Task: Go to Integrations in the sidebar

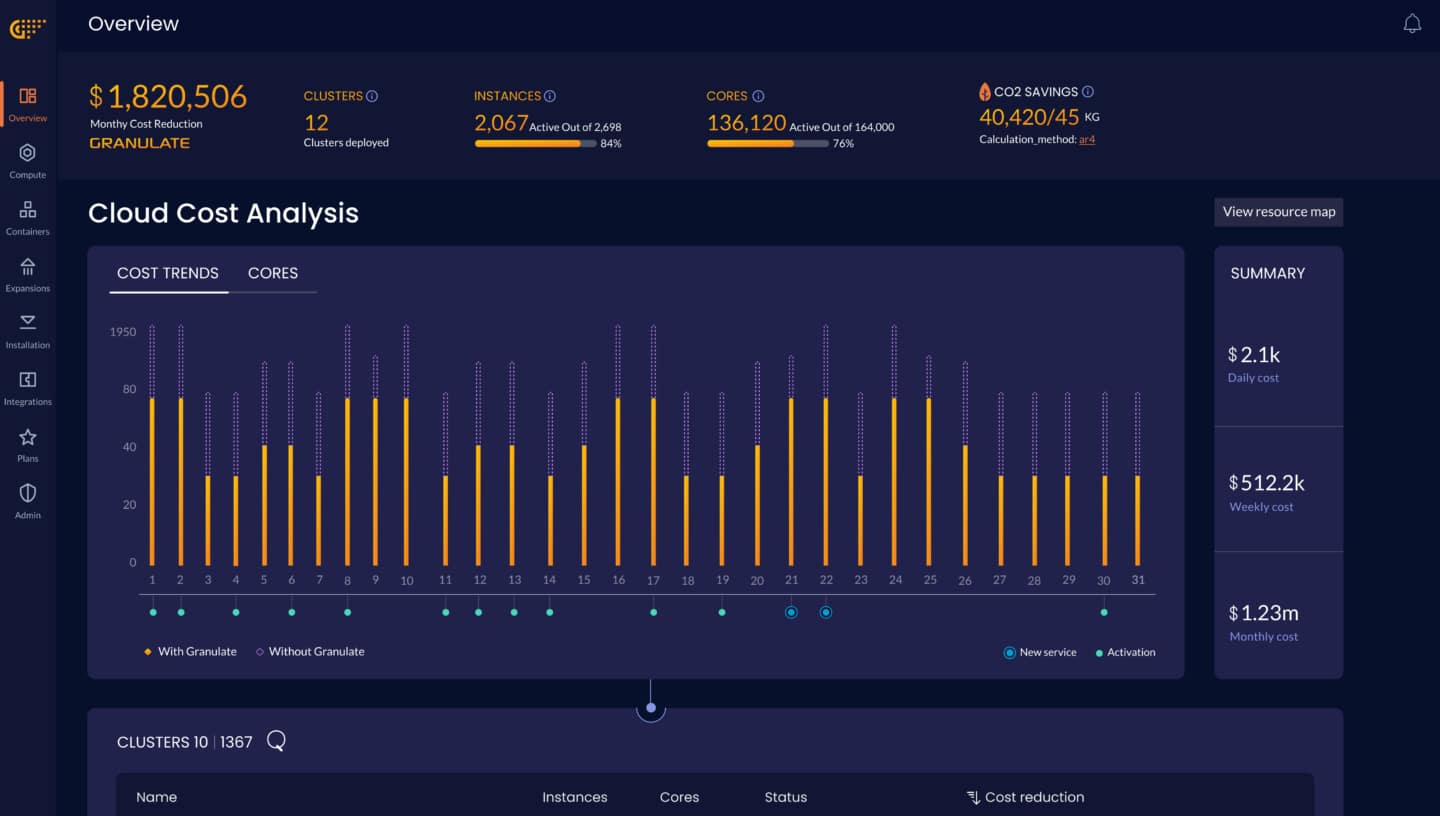Action: tap(28, 388)
